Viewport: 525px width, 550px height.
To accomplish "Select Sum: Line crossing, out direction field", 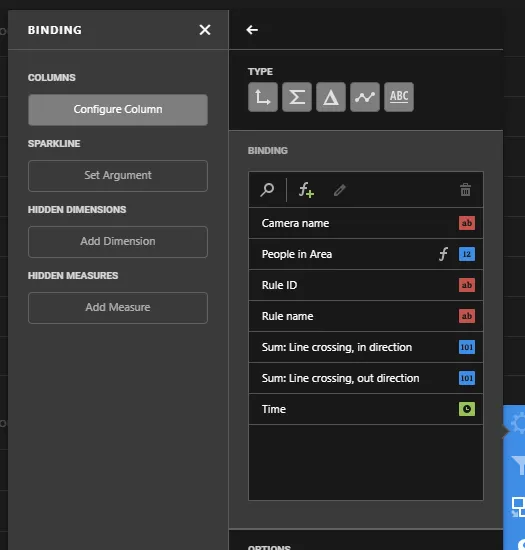I will (366, 378).
